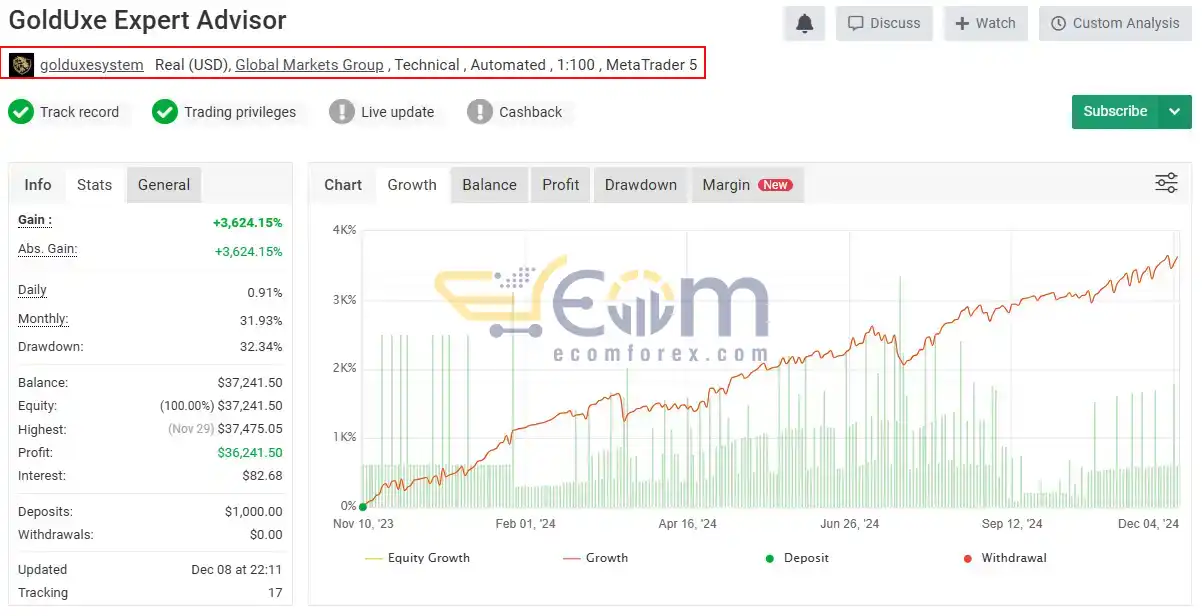The width and height of the screenshot is (1202, 616).
Task: Click the "GoldUxe Expert Advisor" page title
Action: pos(148,20)
